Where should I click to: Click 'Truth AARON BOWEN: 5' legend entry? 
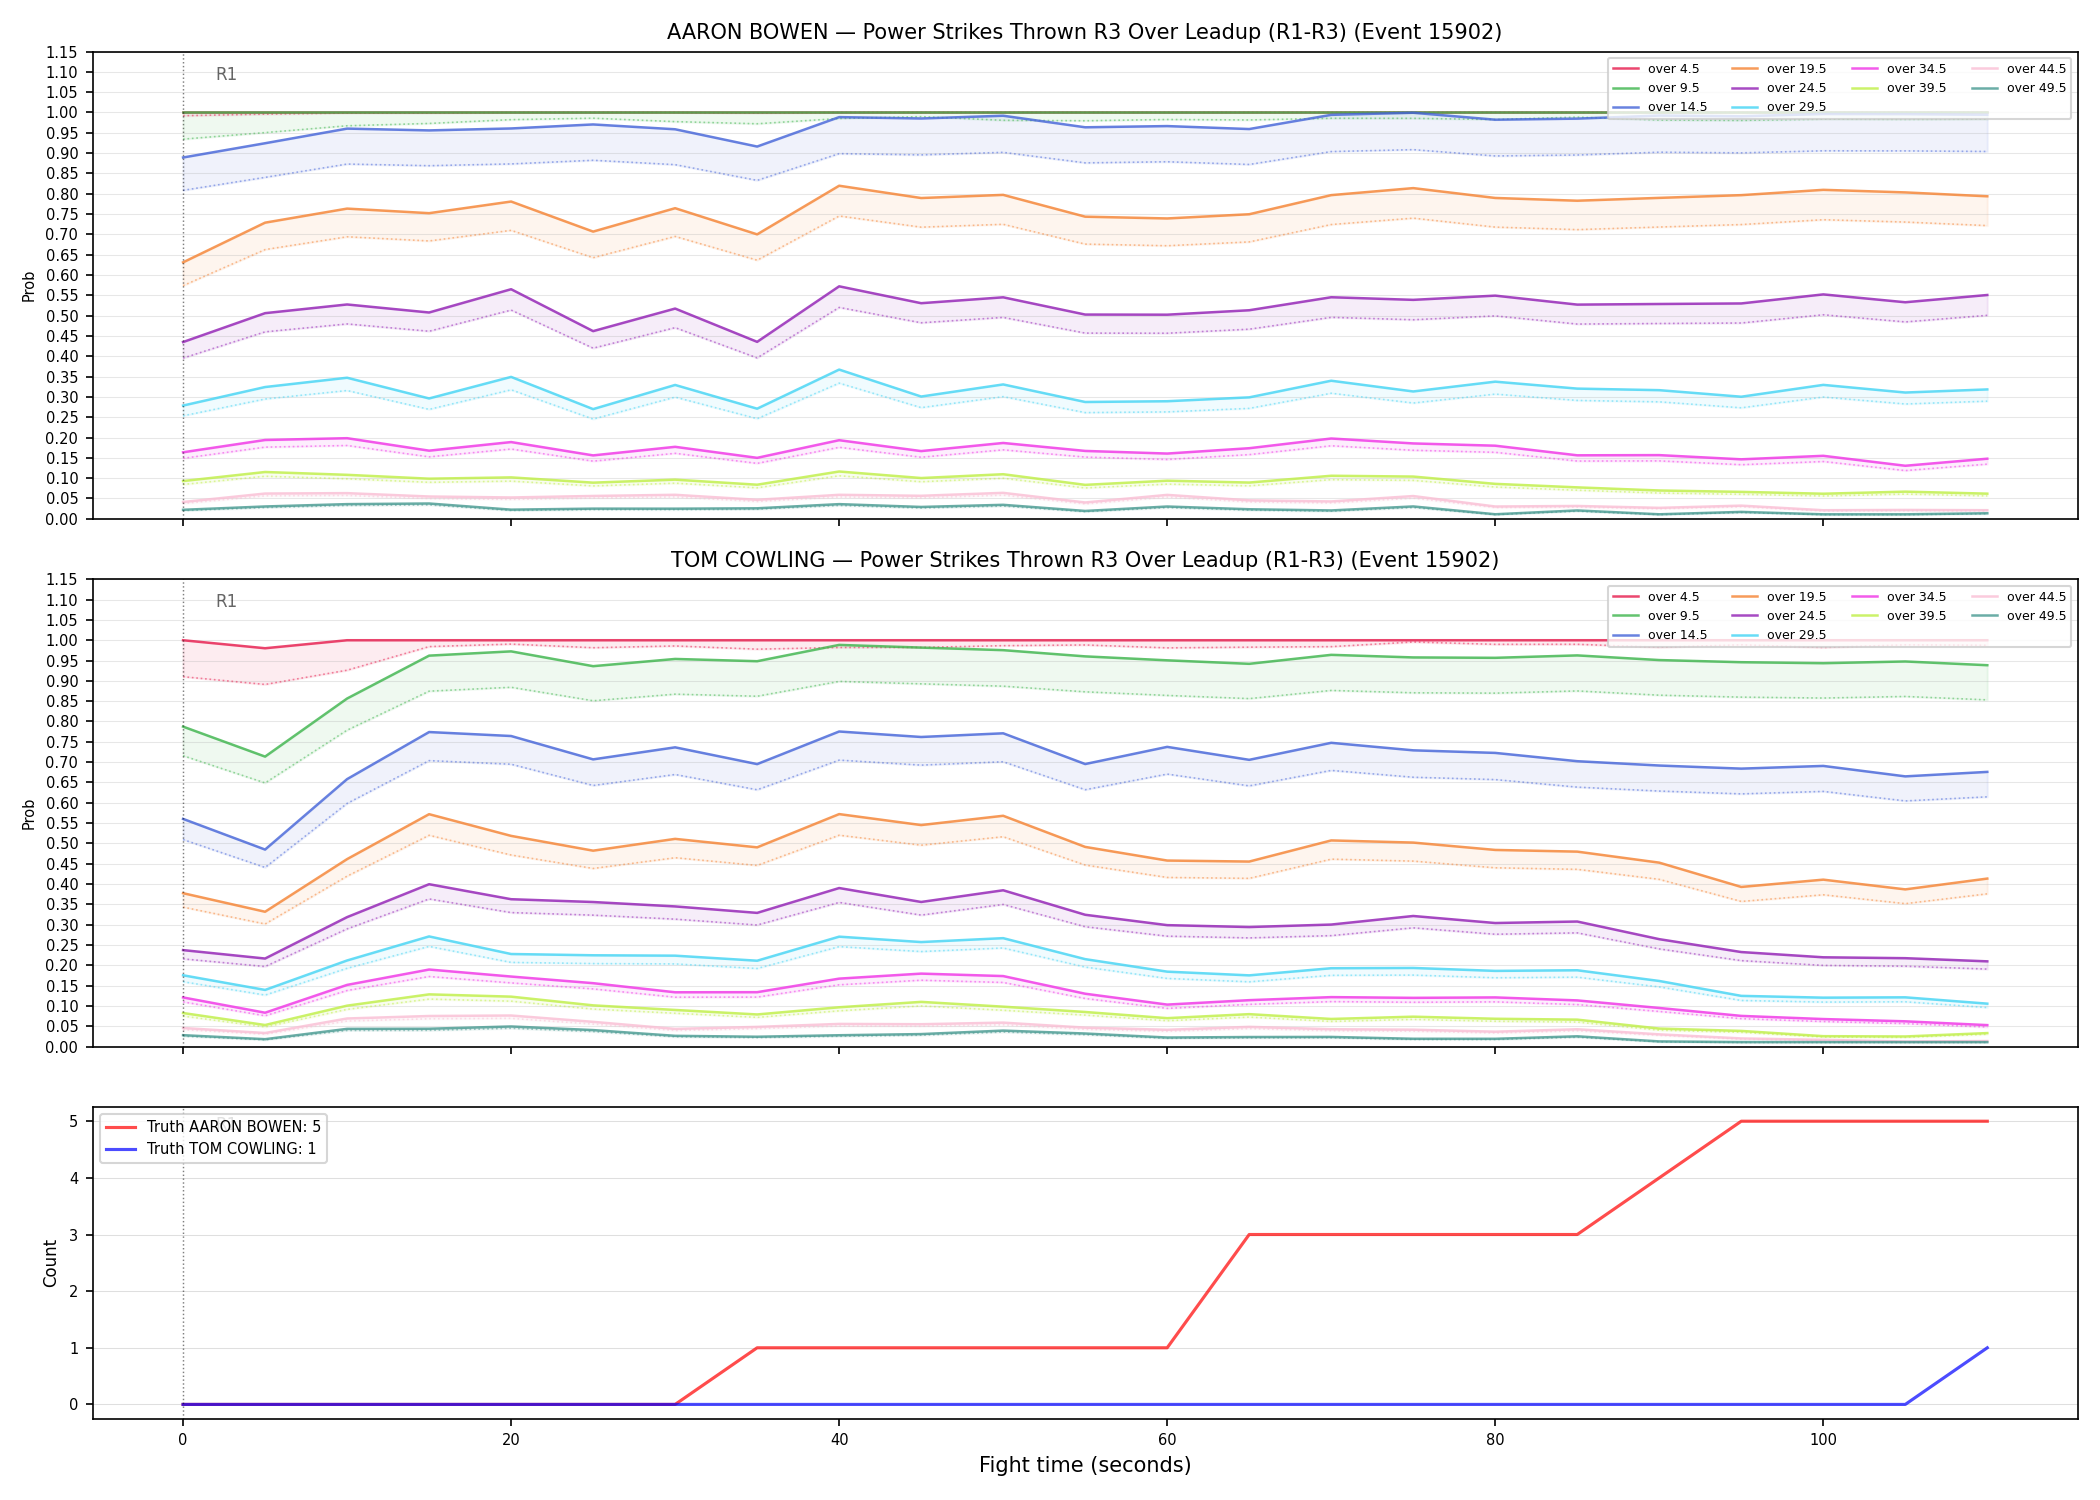(x=213, y=1127)
